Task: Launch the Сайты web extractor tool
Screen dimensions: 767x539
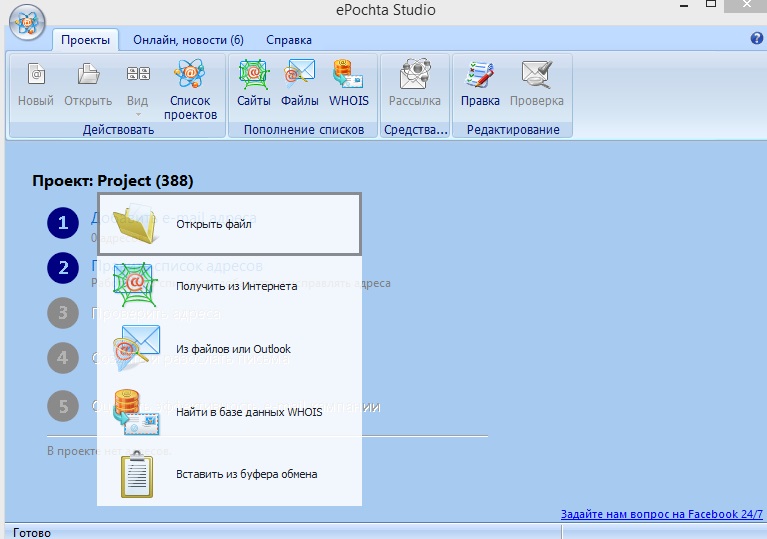Action: tap(253, 84)
